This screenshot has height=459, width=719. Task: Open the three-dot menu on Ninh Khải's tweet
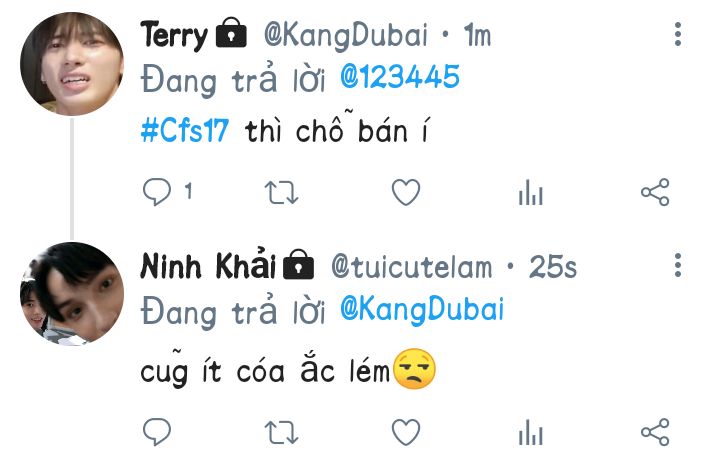(678, 265)
